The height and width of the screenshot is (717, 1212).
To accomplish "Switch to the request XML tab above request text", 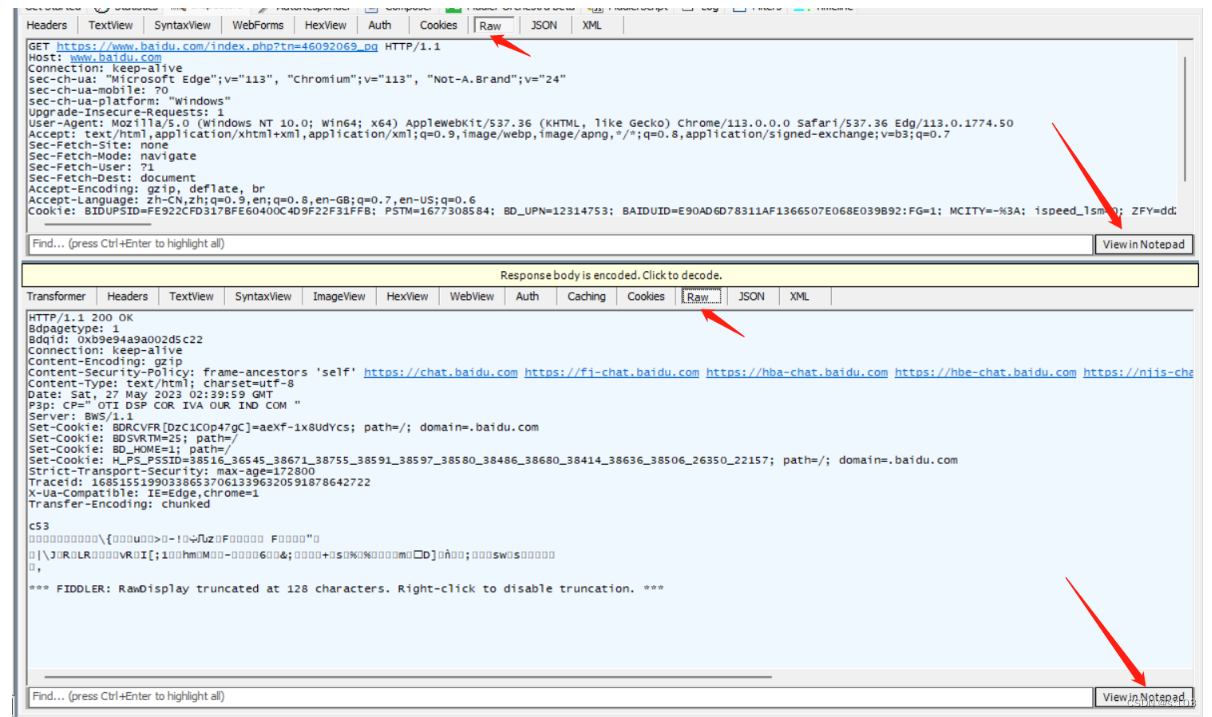I will (592, 25).
